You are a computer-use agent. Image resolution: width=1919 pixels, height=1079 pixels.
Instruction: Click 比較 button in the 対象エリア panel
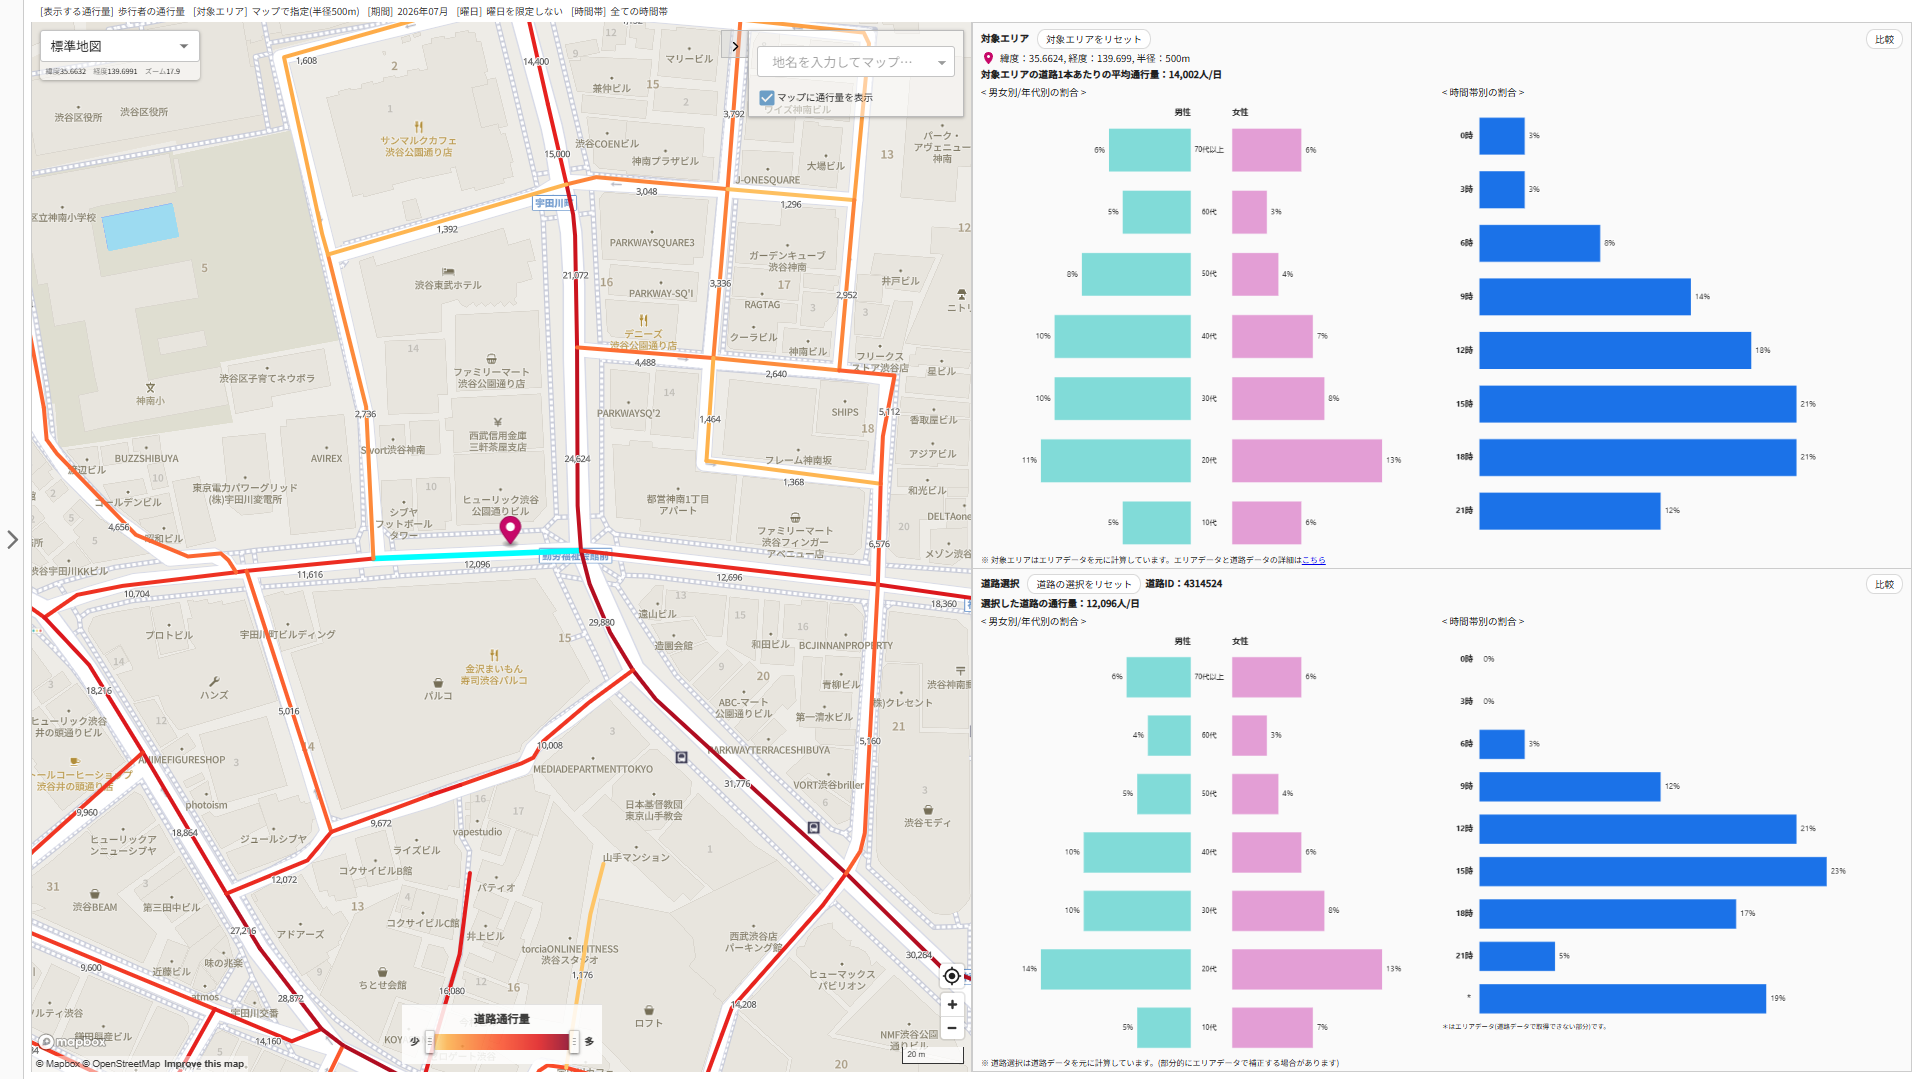(x=1884, y=40)
